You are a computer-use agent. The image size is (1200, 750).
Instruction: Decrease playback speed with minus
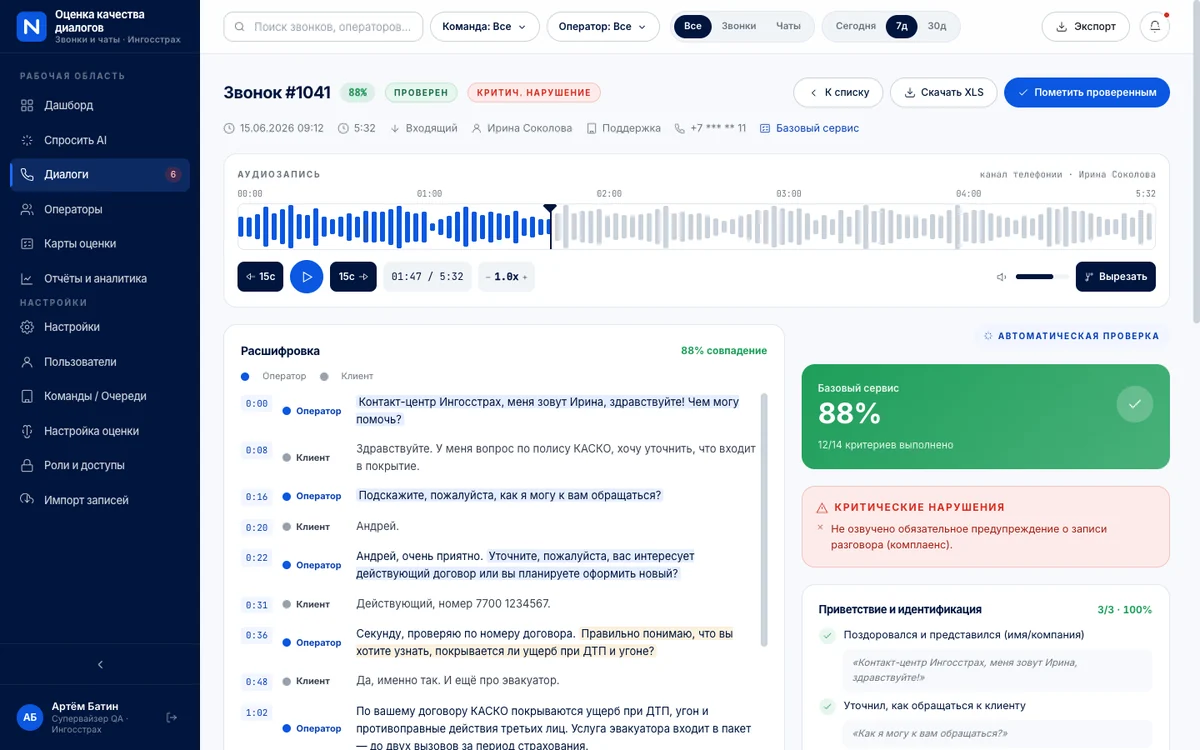click(x=488, y=277)
